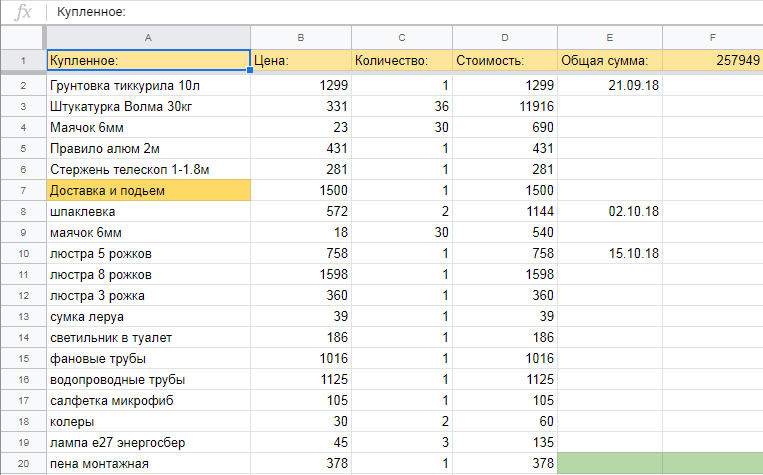Select row 10 header
763x475 pixels.
(23, 254)
